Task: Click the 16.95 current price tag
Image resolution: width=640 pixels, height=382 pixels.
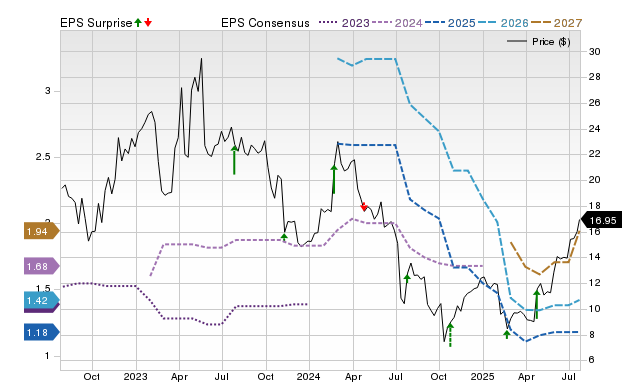Action: coord(601,220)
